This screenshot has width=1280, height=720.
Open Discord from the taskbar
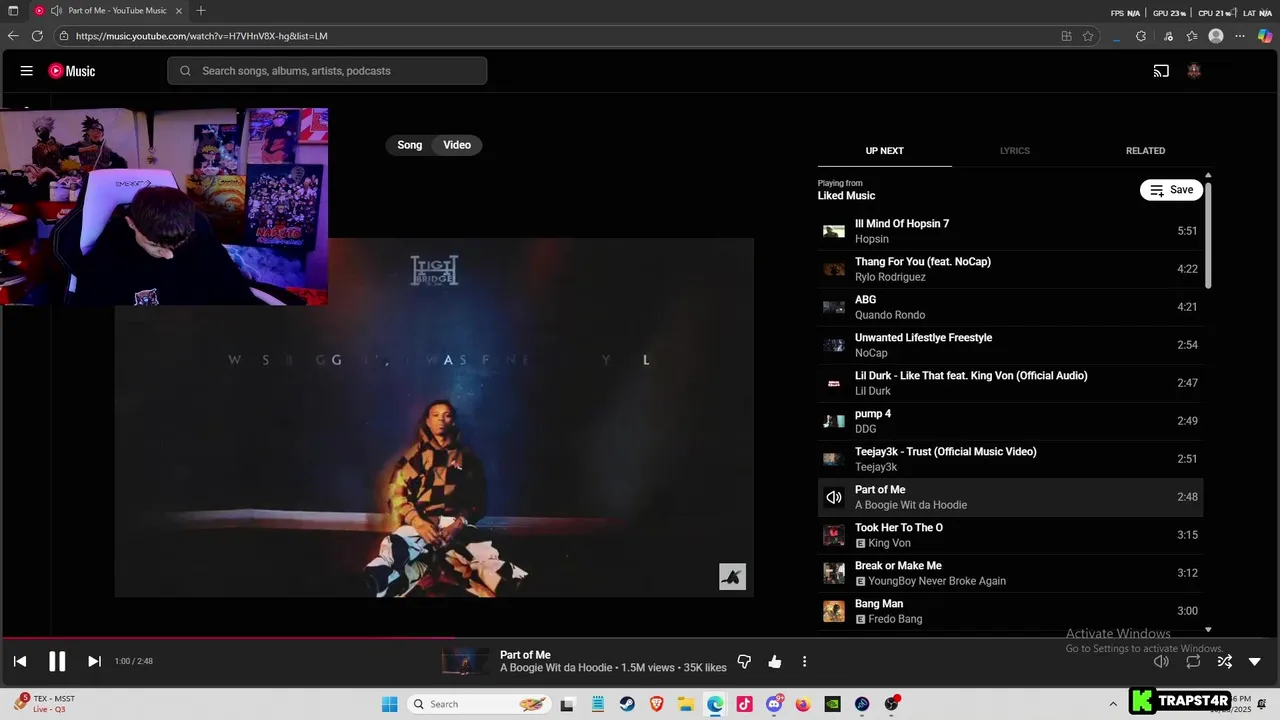point(774,704)
